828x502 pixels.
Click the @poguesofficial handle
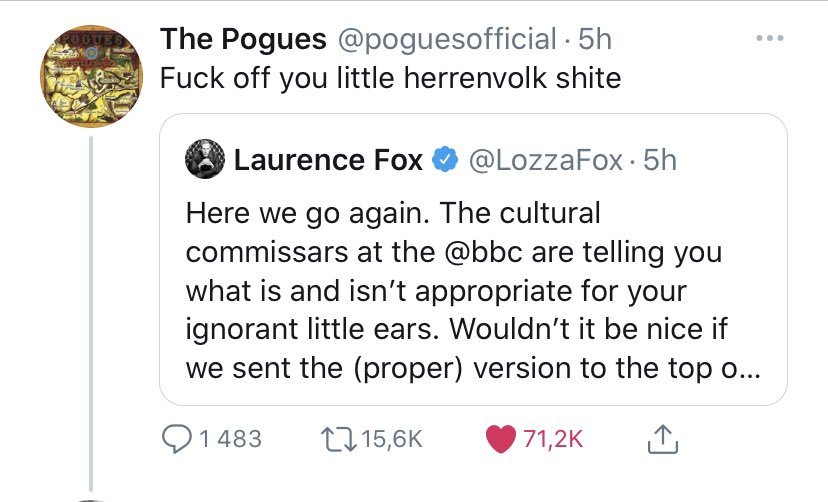pos(446,39)
